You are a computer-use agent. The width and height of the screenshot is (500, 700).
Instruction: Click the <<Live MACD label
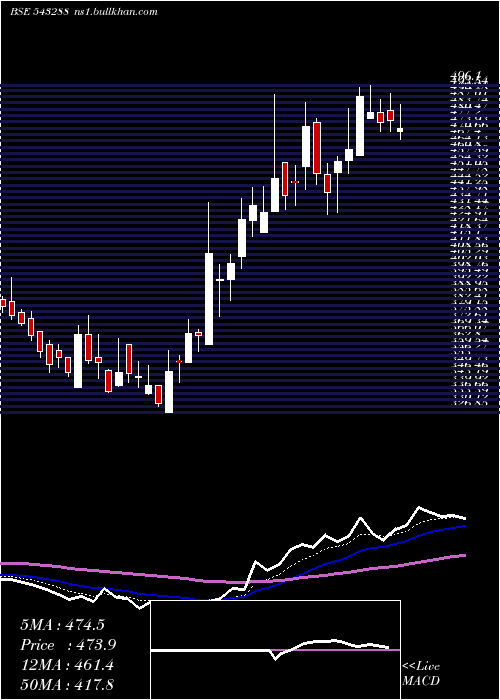point(421,673)
